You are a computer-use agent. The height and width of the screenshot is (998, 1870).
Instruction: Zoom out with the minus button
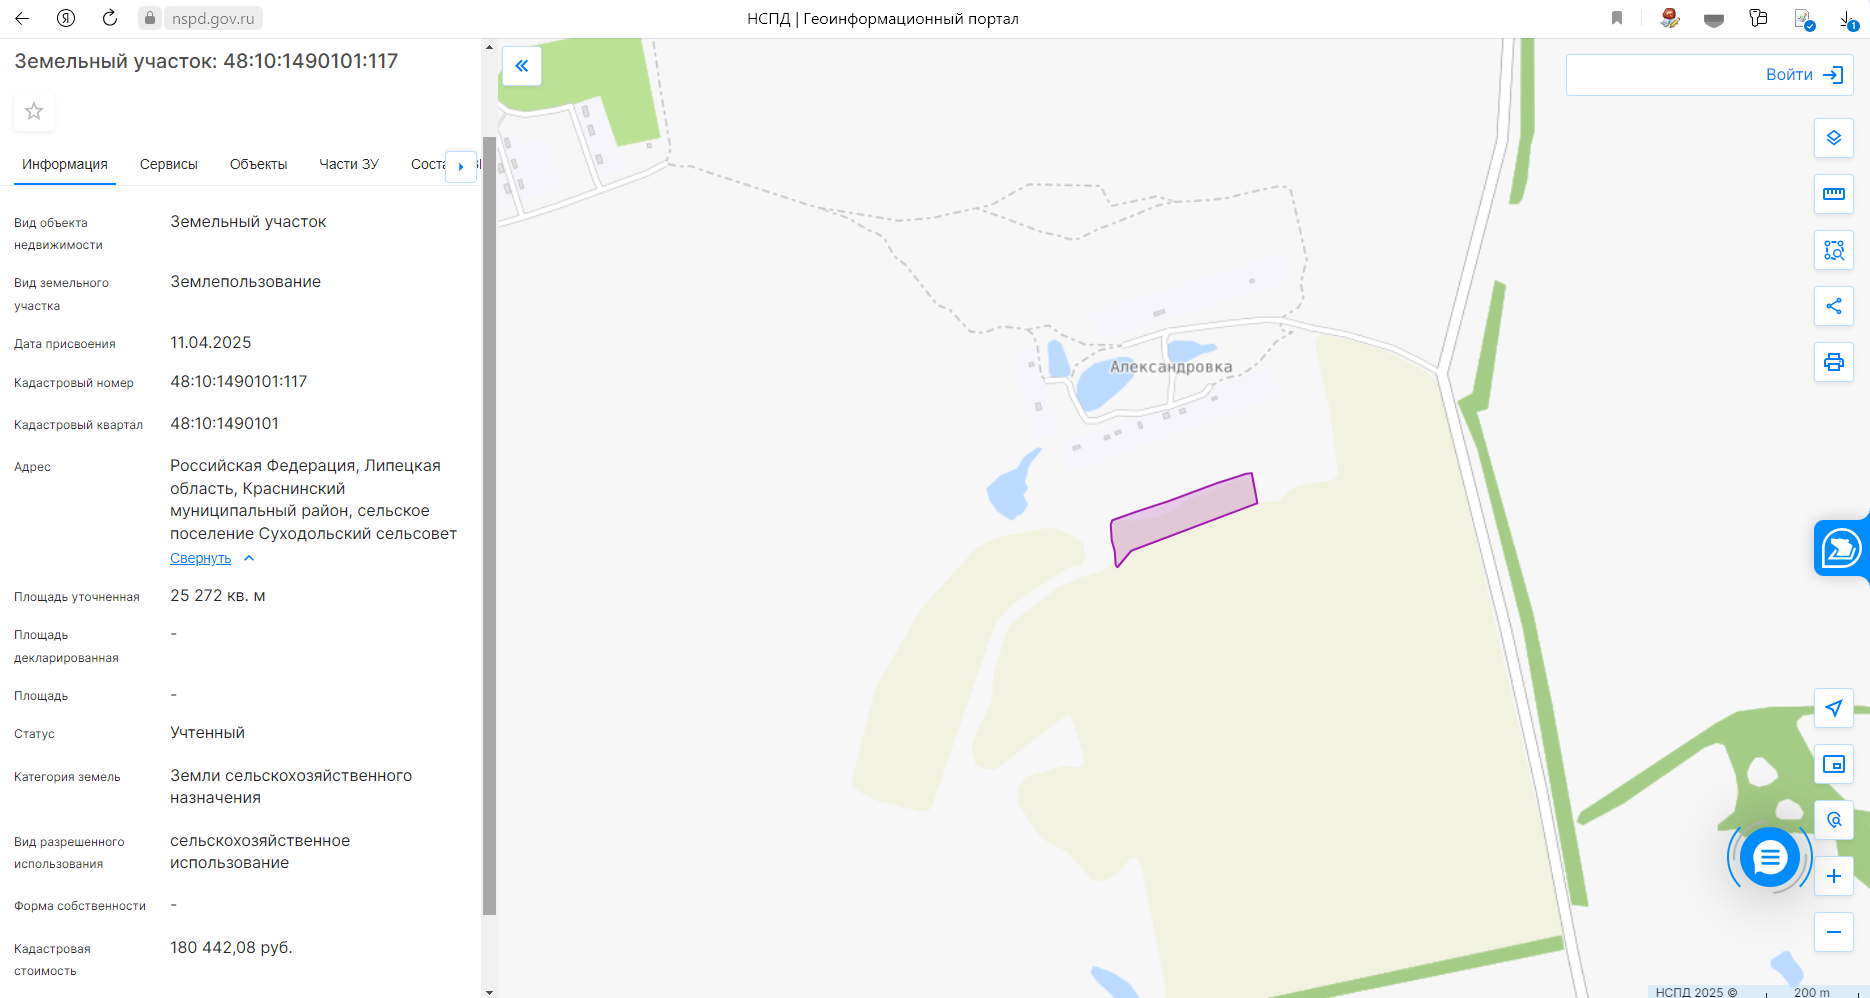tap(1833, 932)
